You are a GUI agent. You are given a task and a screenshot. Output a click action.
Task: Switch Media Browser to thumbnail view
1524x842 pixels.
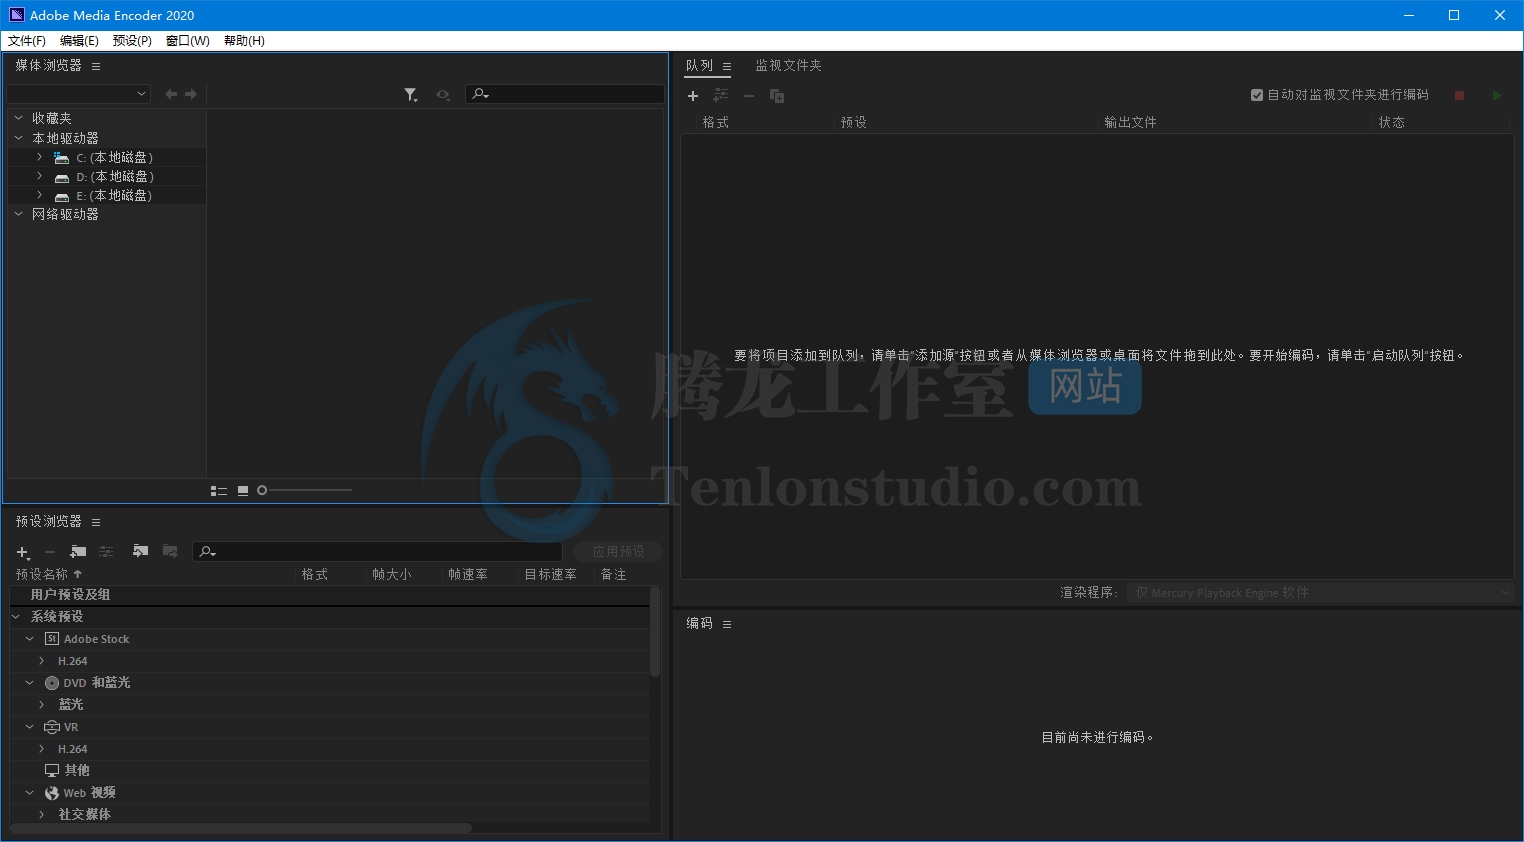coord(243,491)
